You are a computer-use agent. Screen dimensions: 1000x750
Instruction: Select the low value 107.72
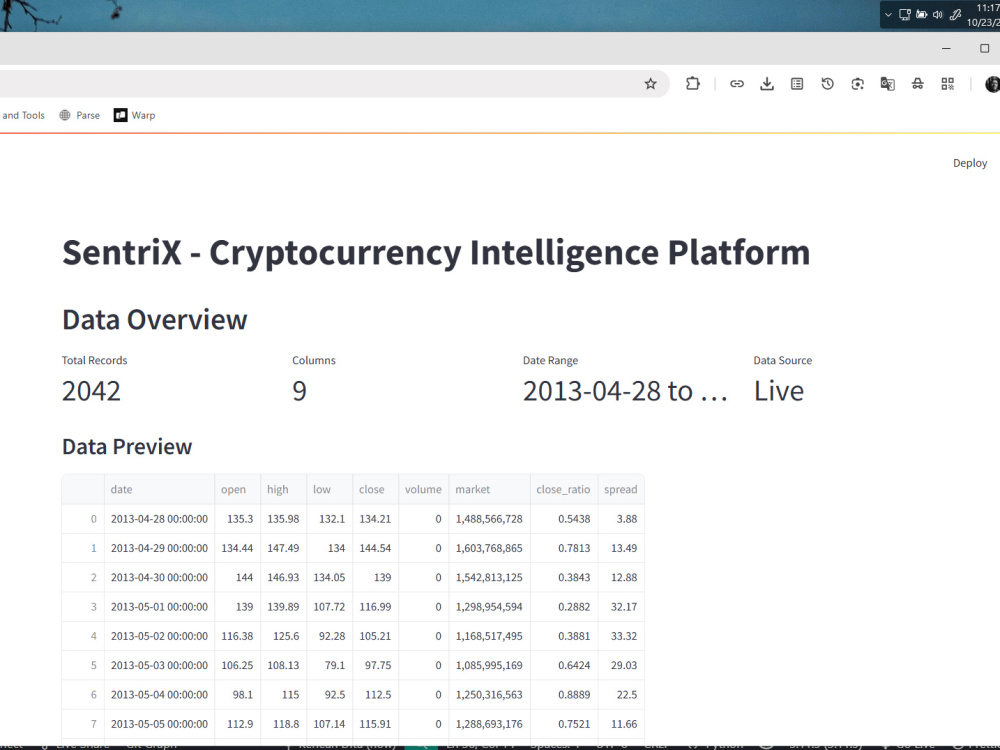click(x=329, y=607)
